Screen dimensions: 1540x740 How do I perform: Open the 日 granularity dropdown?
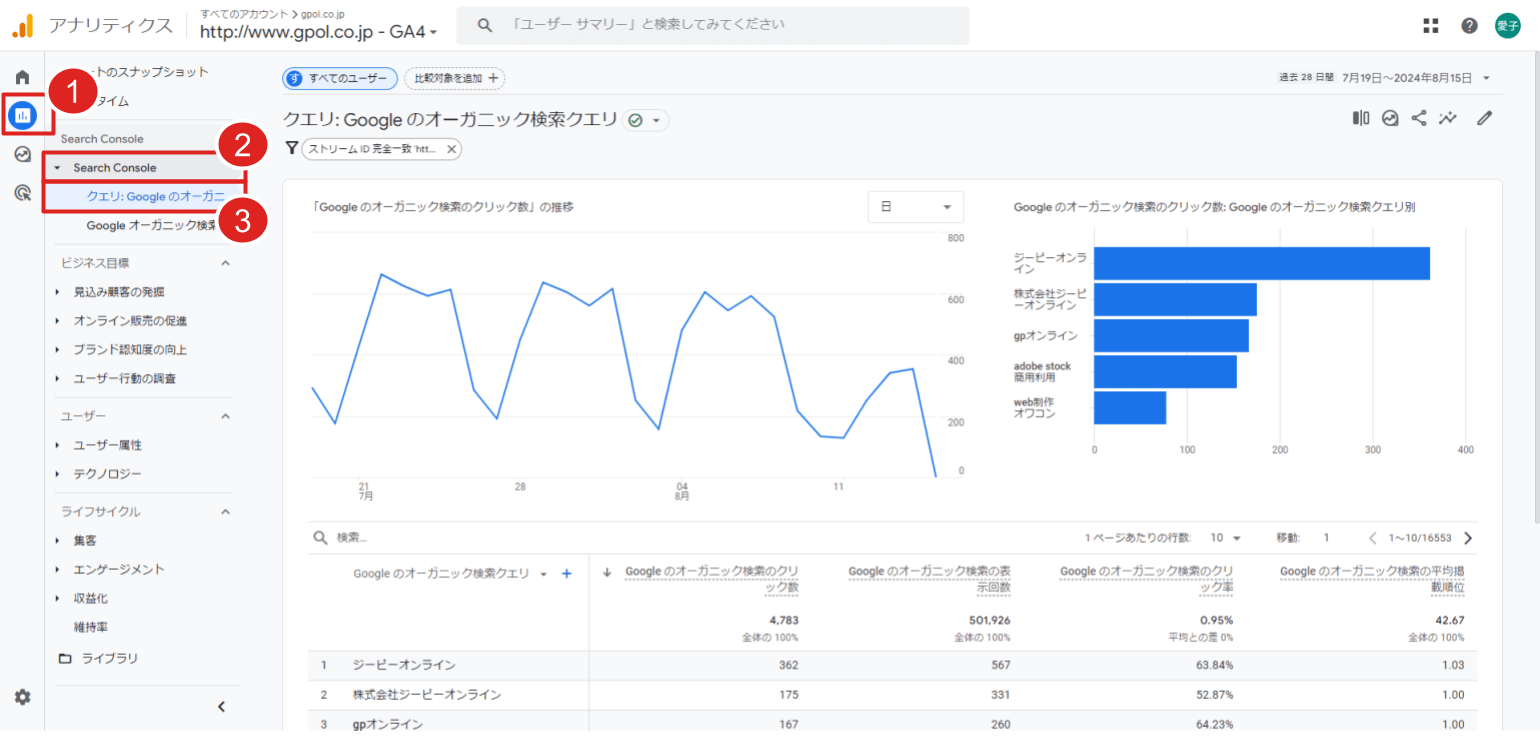click(x=916, y=207)
